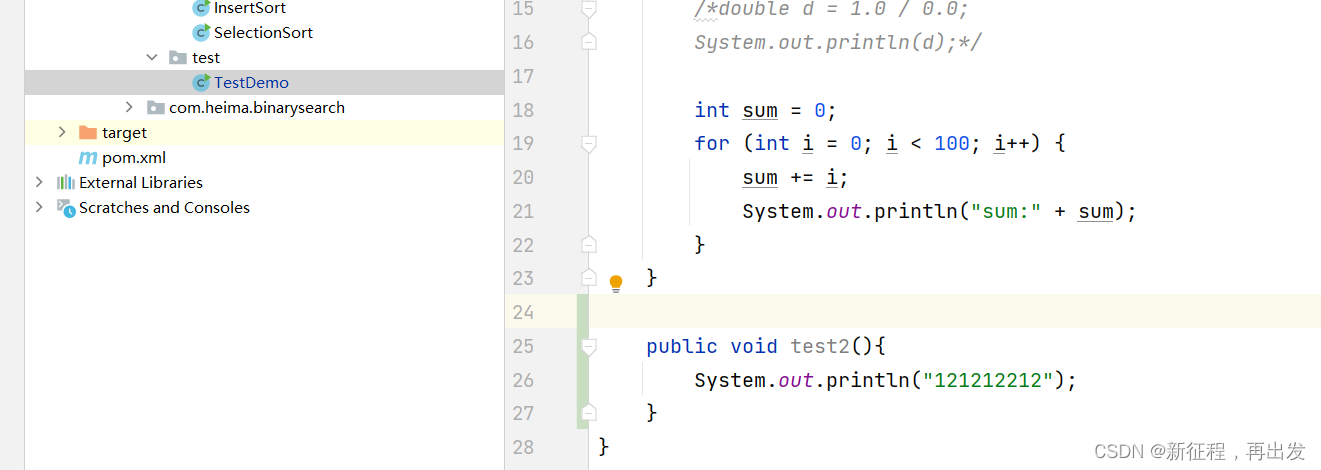1321x470 pixels.
Task: Click the commented System.out.println(d) line
Action: 838,42
